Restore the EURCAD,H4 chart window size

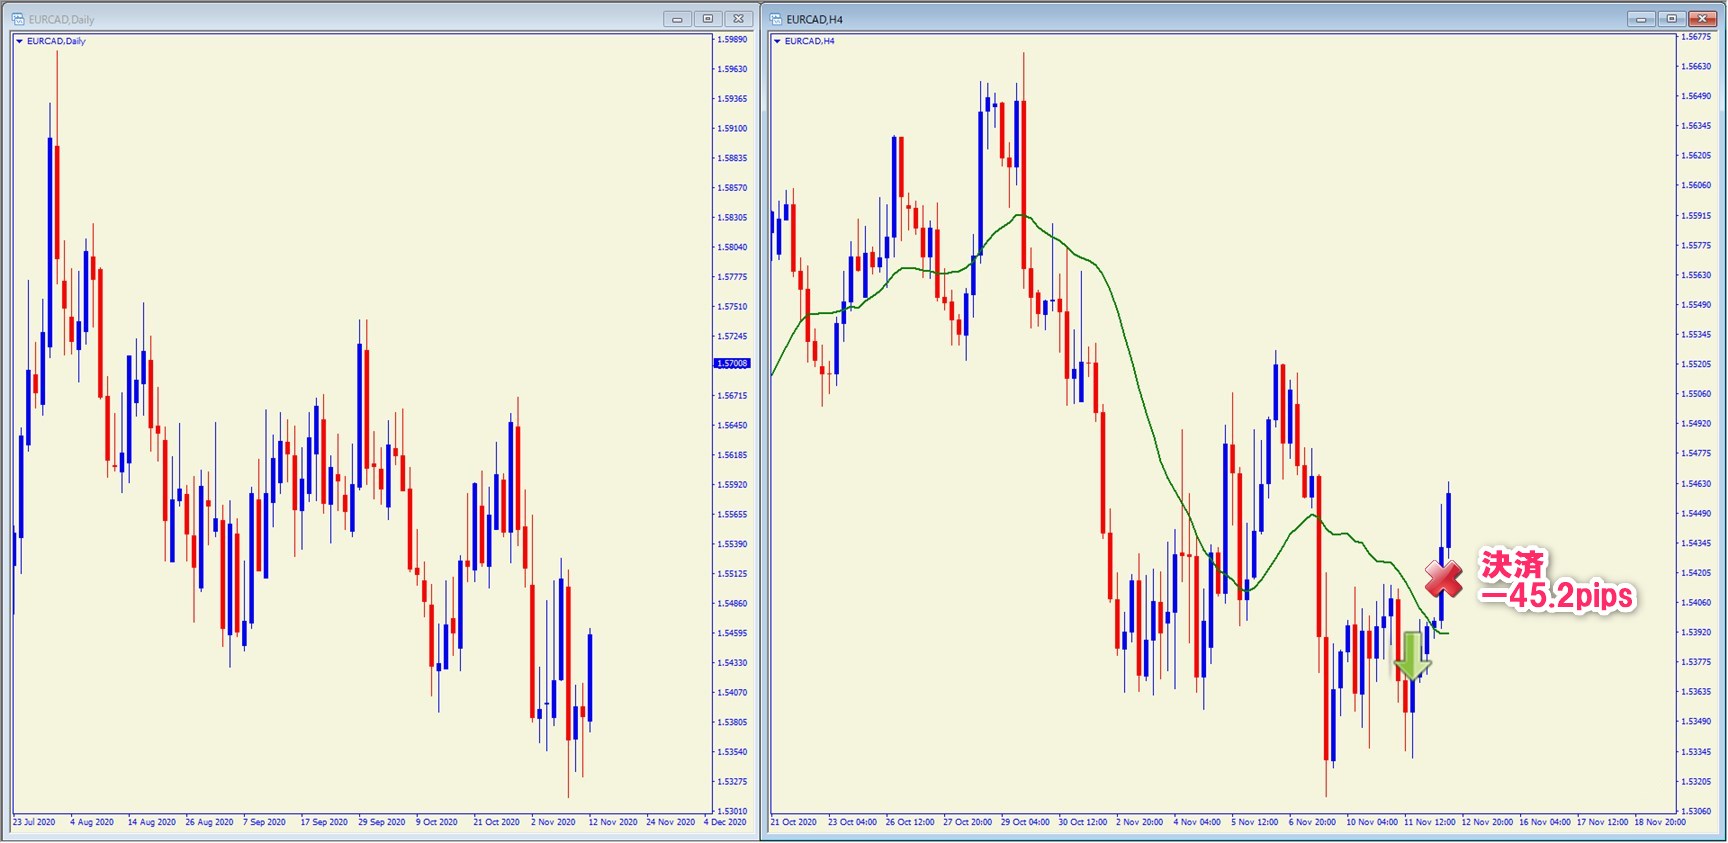point(1672,19)
